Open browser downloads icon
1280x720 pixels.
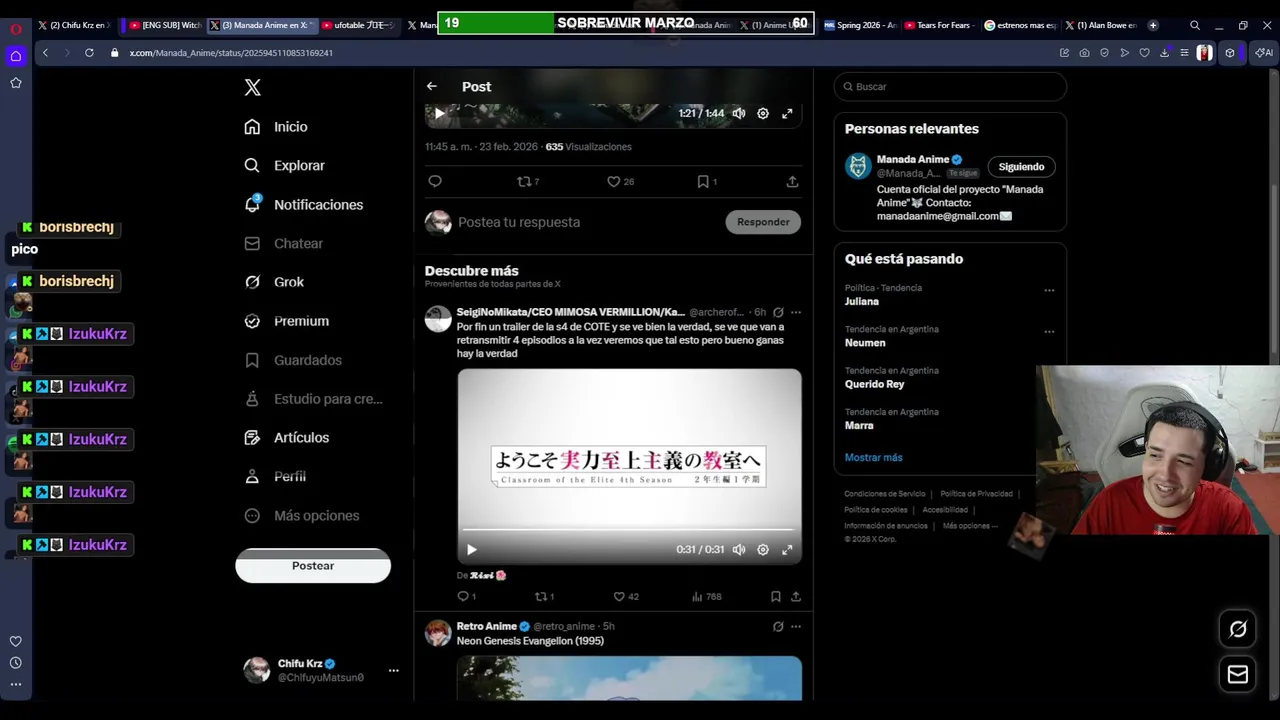click(1164, 53)
